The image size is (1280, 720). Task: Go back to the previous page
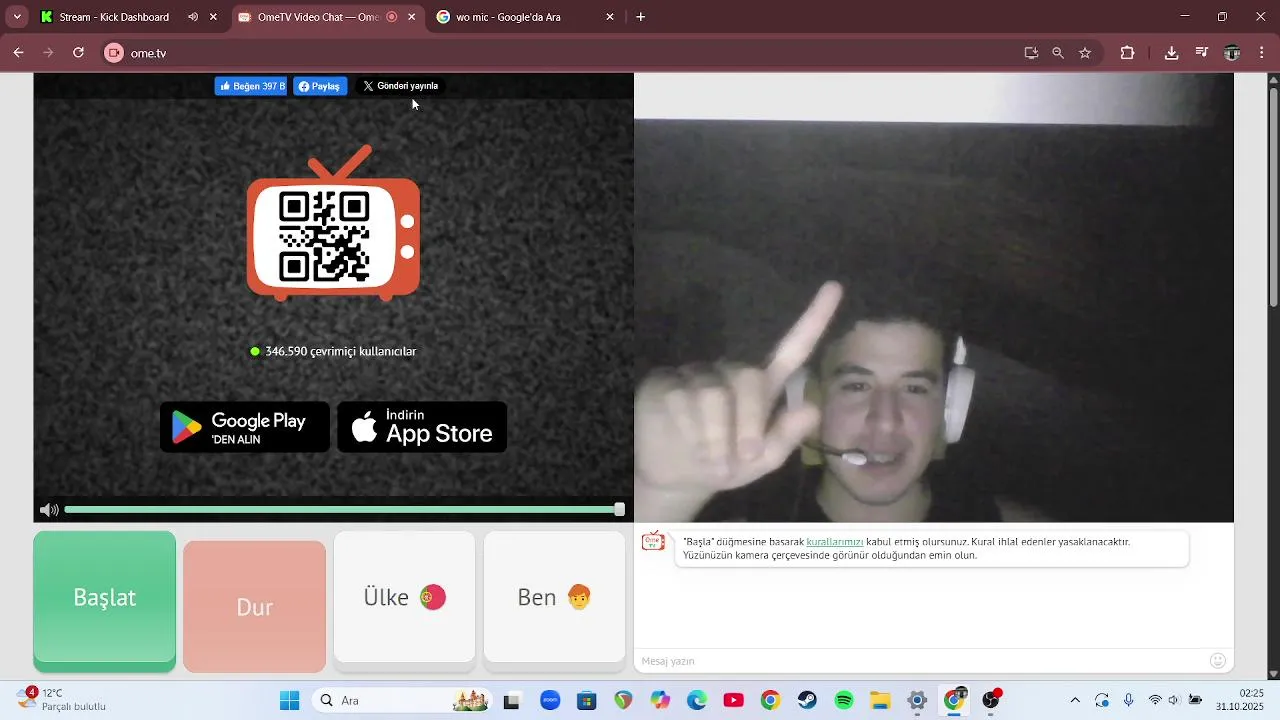point(18,53)
